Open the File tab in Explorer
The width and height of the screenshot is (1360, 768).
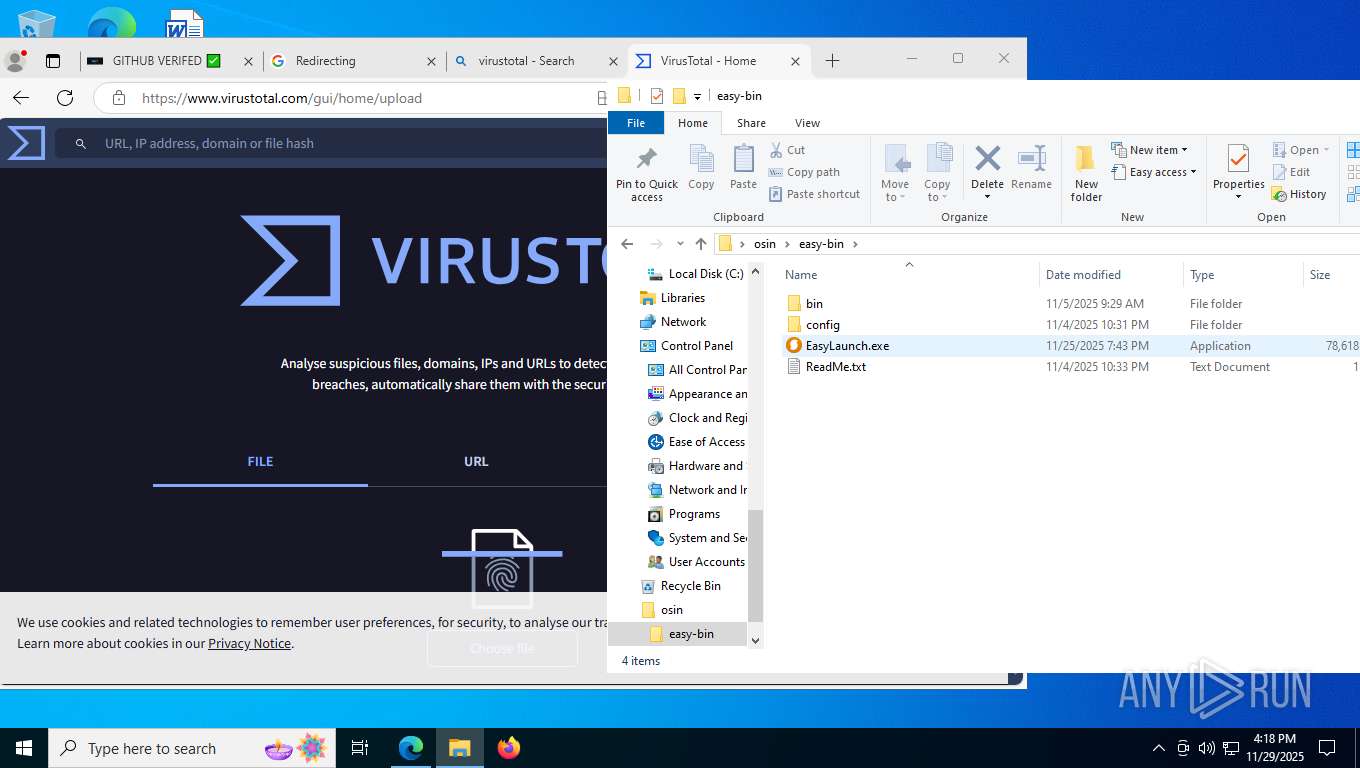click(636, 123)
